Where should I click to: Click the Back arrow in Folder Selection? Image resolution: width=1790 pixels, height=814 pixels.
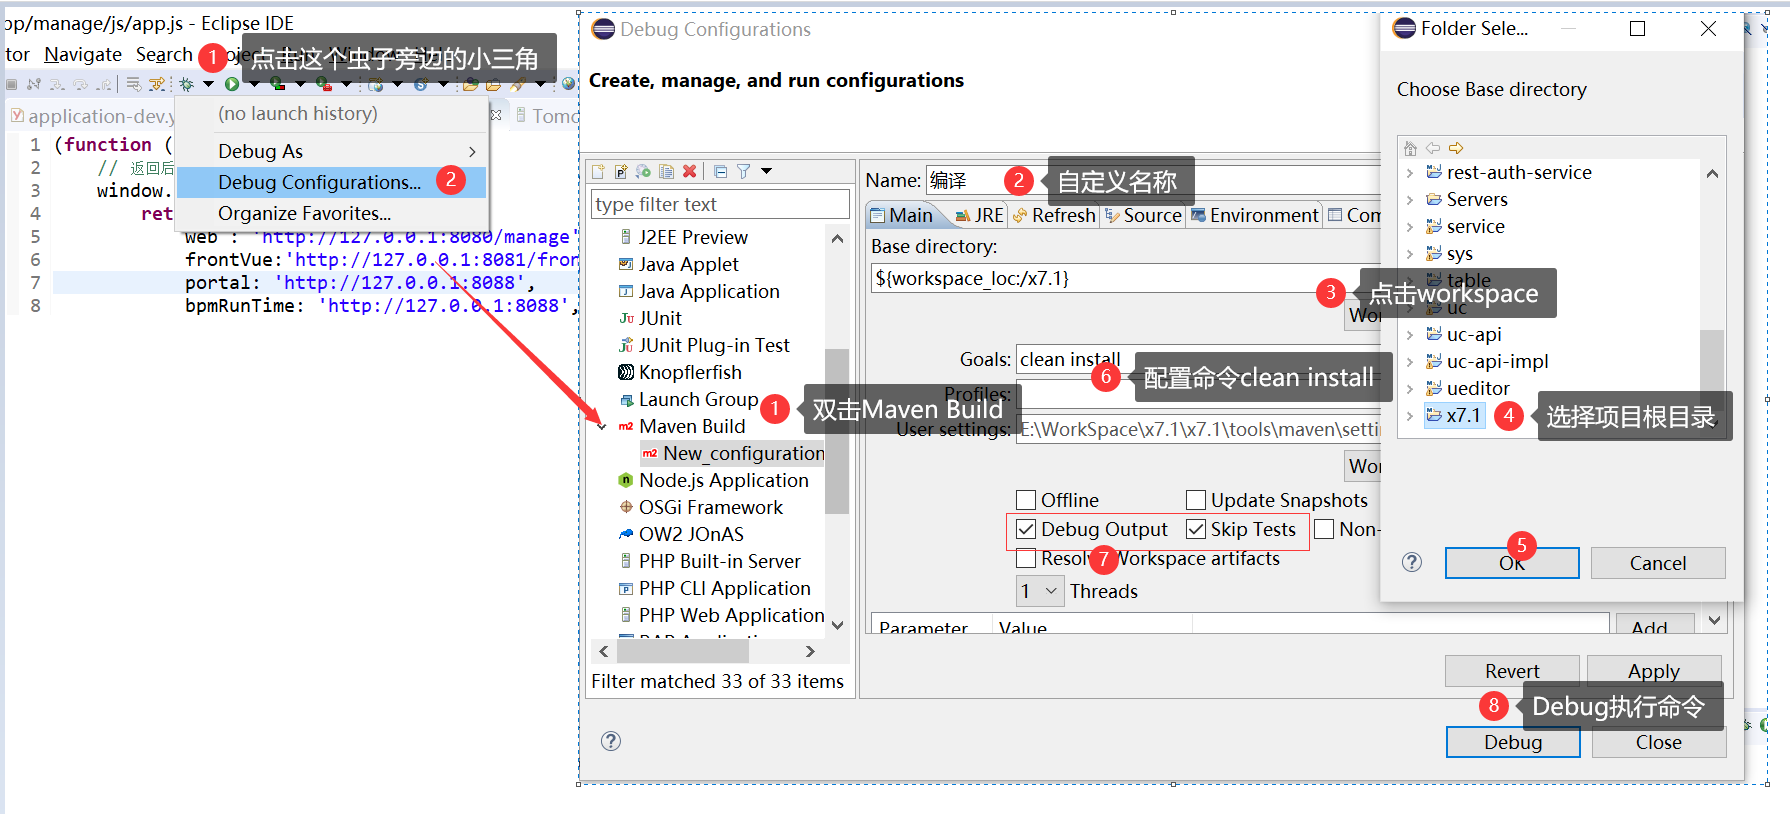pos(1433,148)
